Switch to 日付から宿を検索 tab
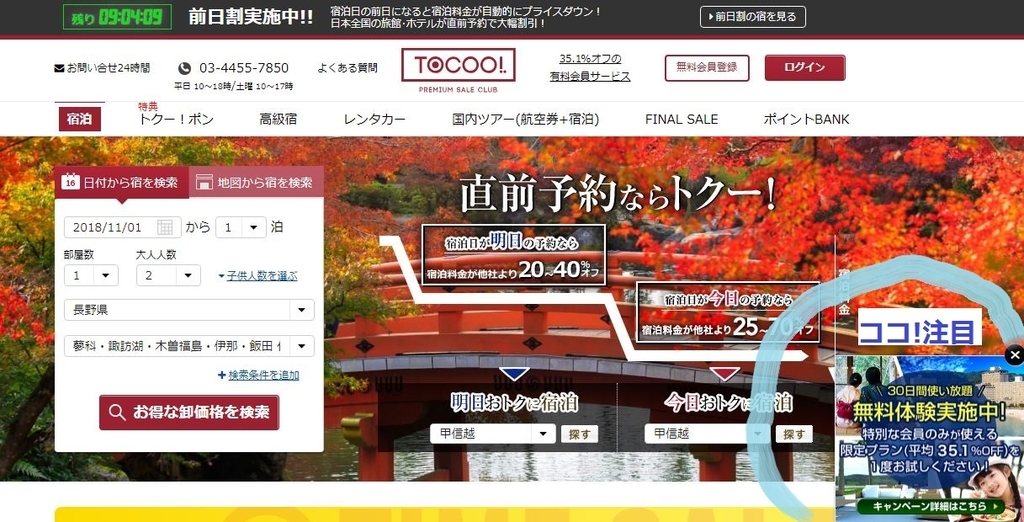This screenshot has height=522, width=1024. click(x=121, y=182)
